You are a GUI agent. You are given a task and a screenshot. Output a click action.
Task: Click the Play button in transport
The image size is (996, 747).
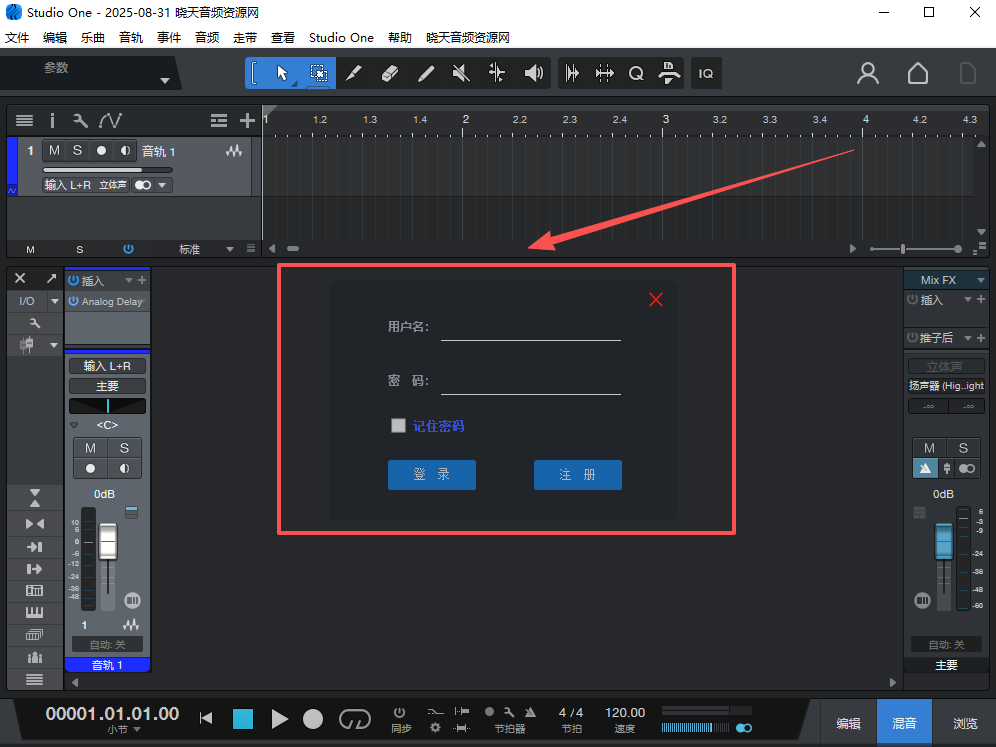[x=280, y=718]
